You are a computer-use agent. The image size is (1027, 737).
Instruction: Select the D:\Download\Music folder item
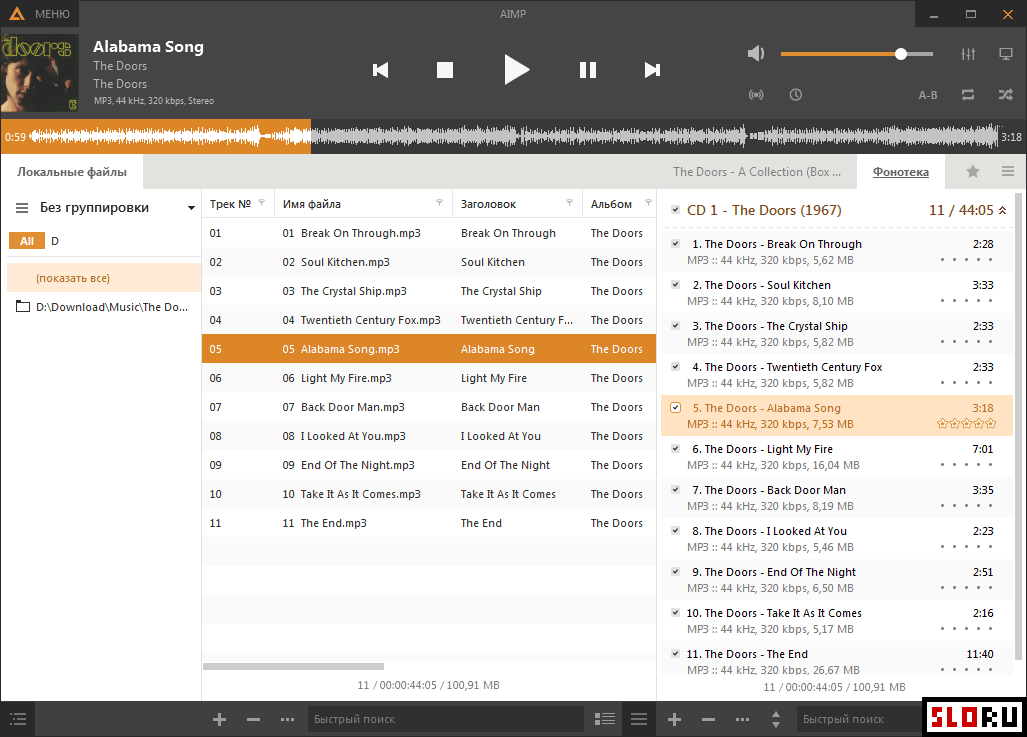(x=104, y=307)
